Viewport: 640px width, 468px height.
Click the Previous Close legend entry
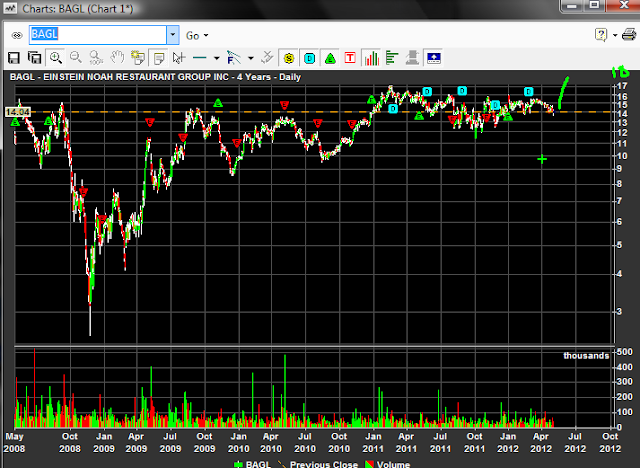pos(318,464)
